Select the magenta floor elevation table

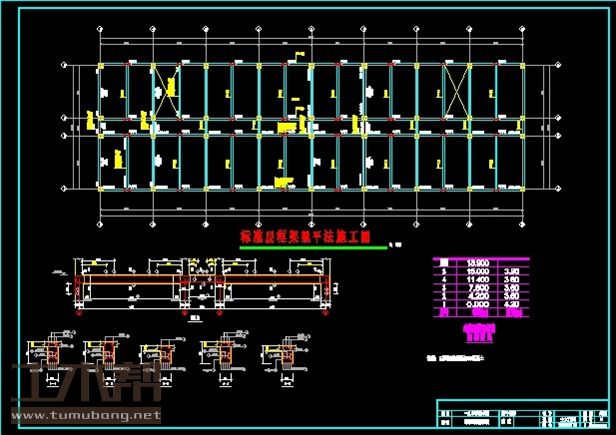click(479, 288)
